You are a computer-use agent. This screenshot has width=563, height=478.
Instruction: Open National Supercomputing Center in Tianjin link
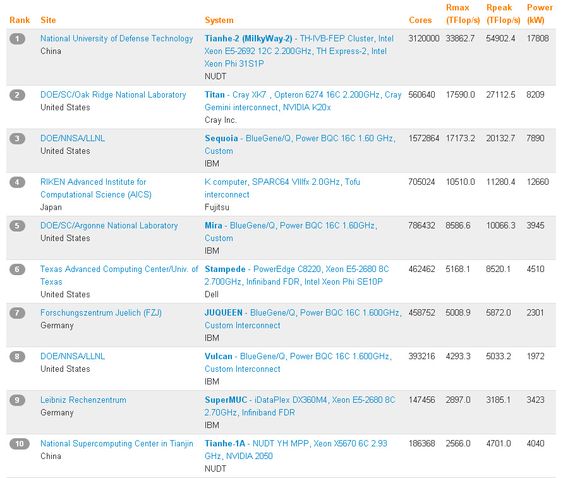point(117,444)
